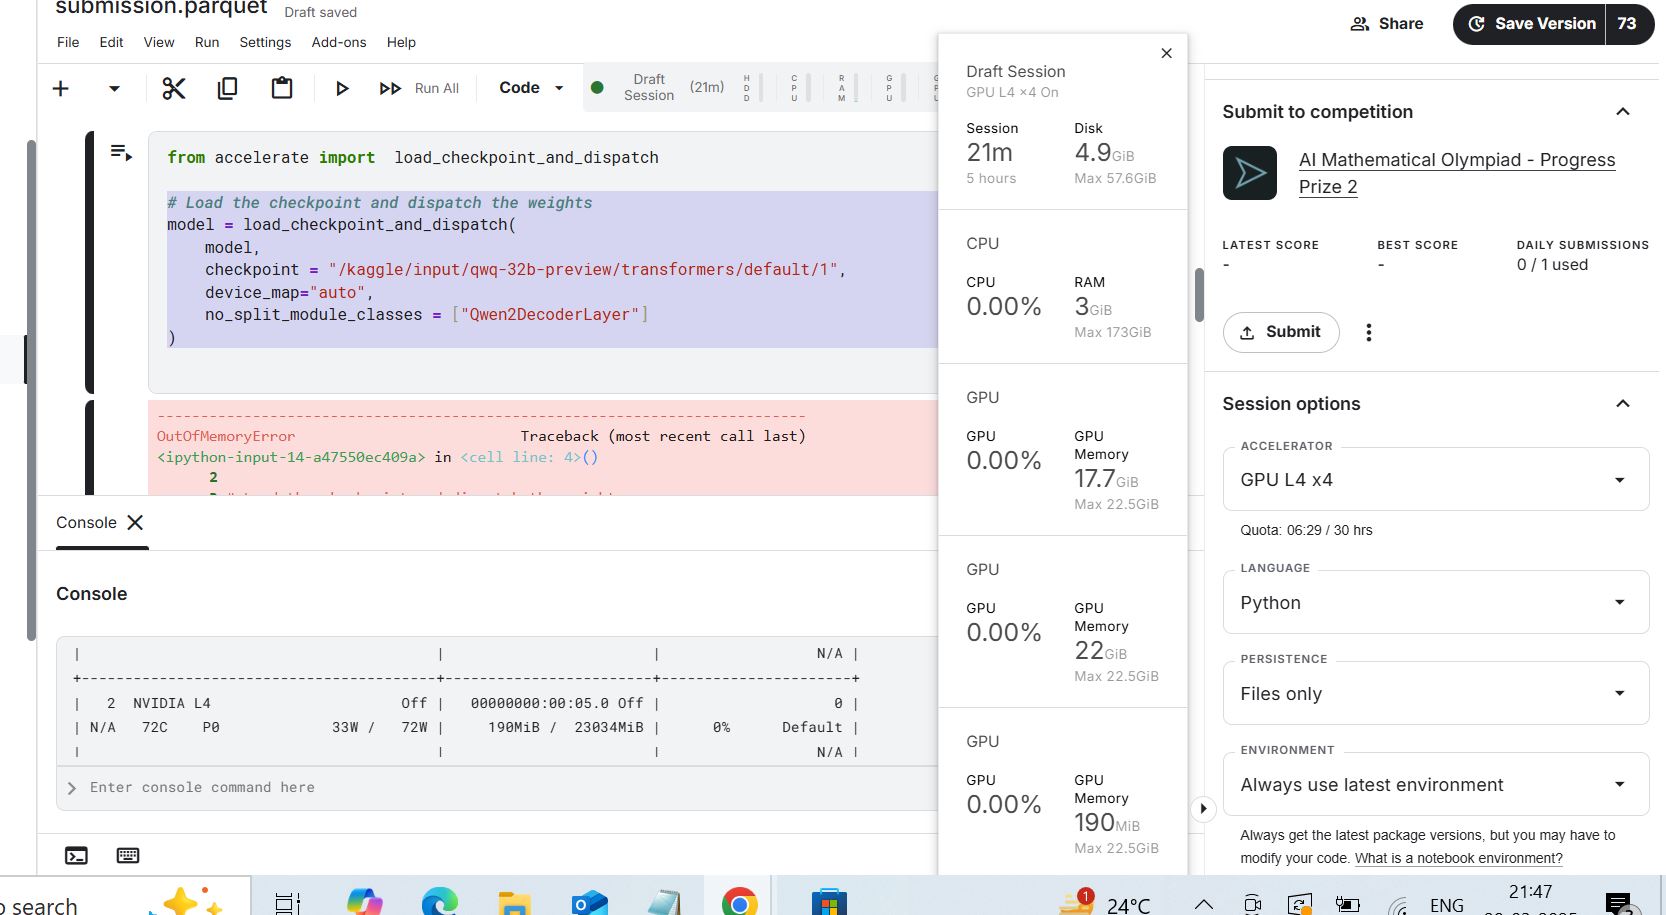Expand the Code cell type dropdown

531,88
